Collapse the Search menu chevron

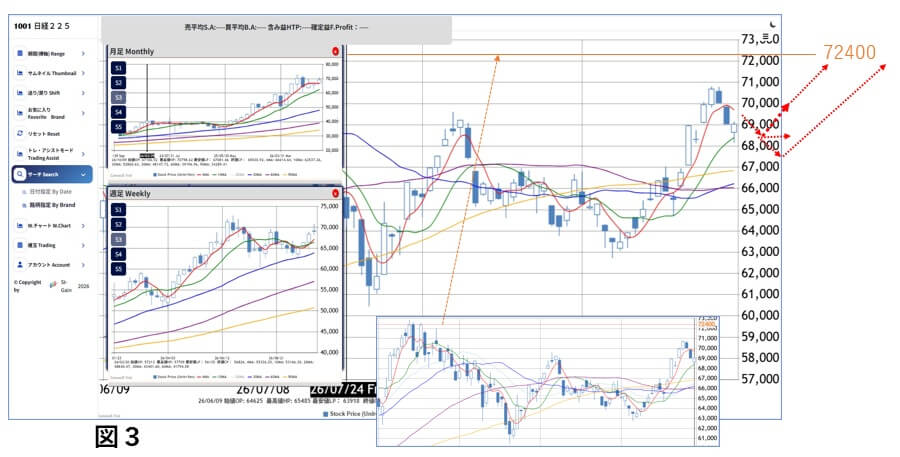(83, 174)
